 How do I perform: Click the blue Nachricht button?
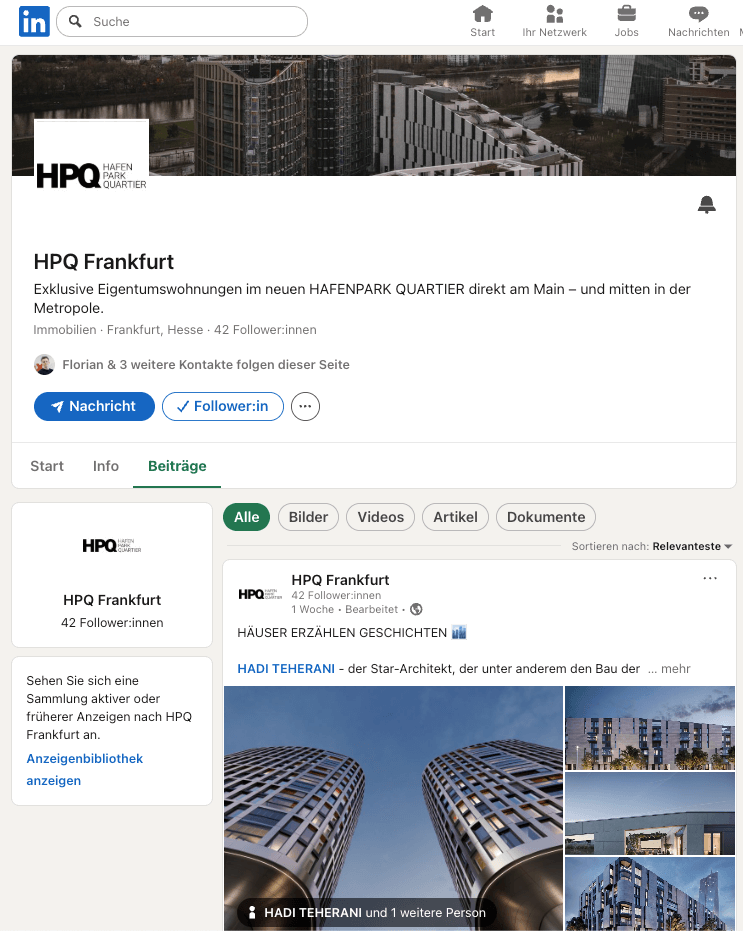[94, 407]
